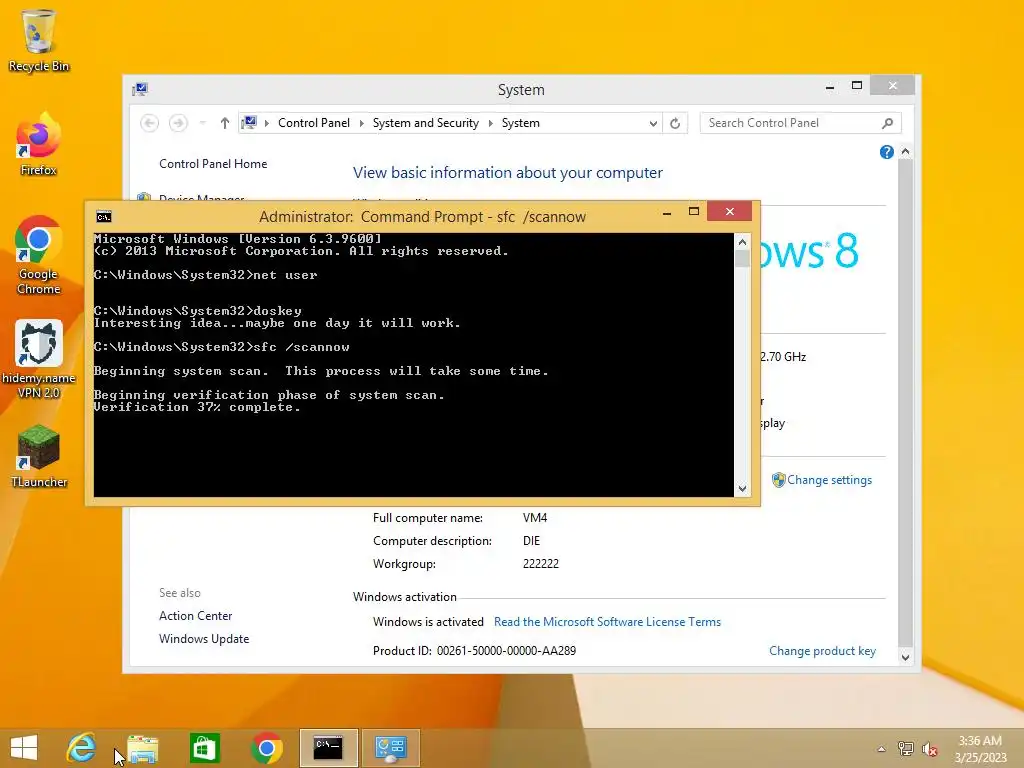Open Internet Explorer from the taskbar
The image size is (1024, 768).
tap(82, 748)
